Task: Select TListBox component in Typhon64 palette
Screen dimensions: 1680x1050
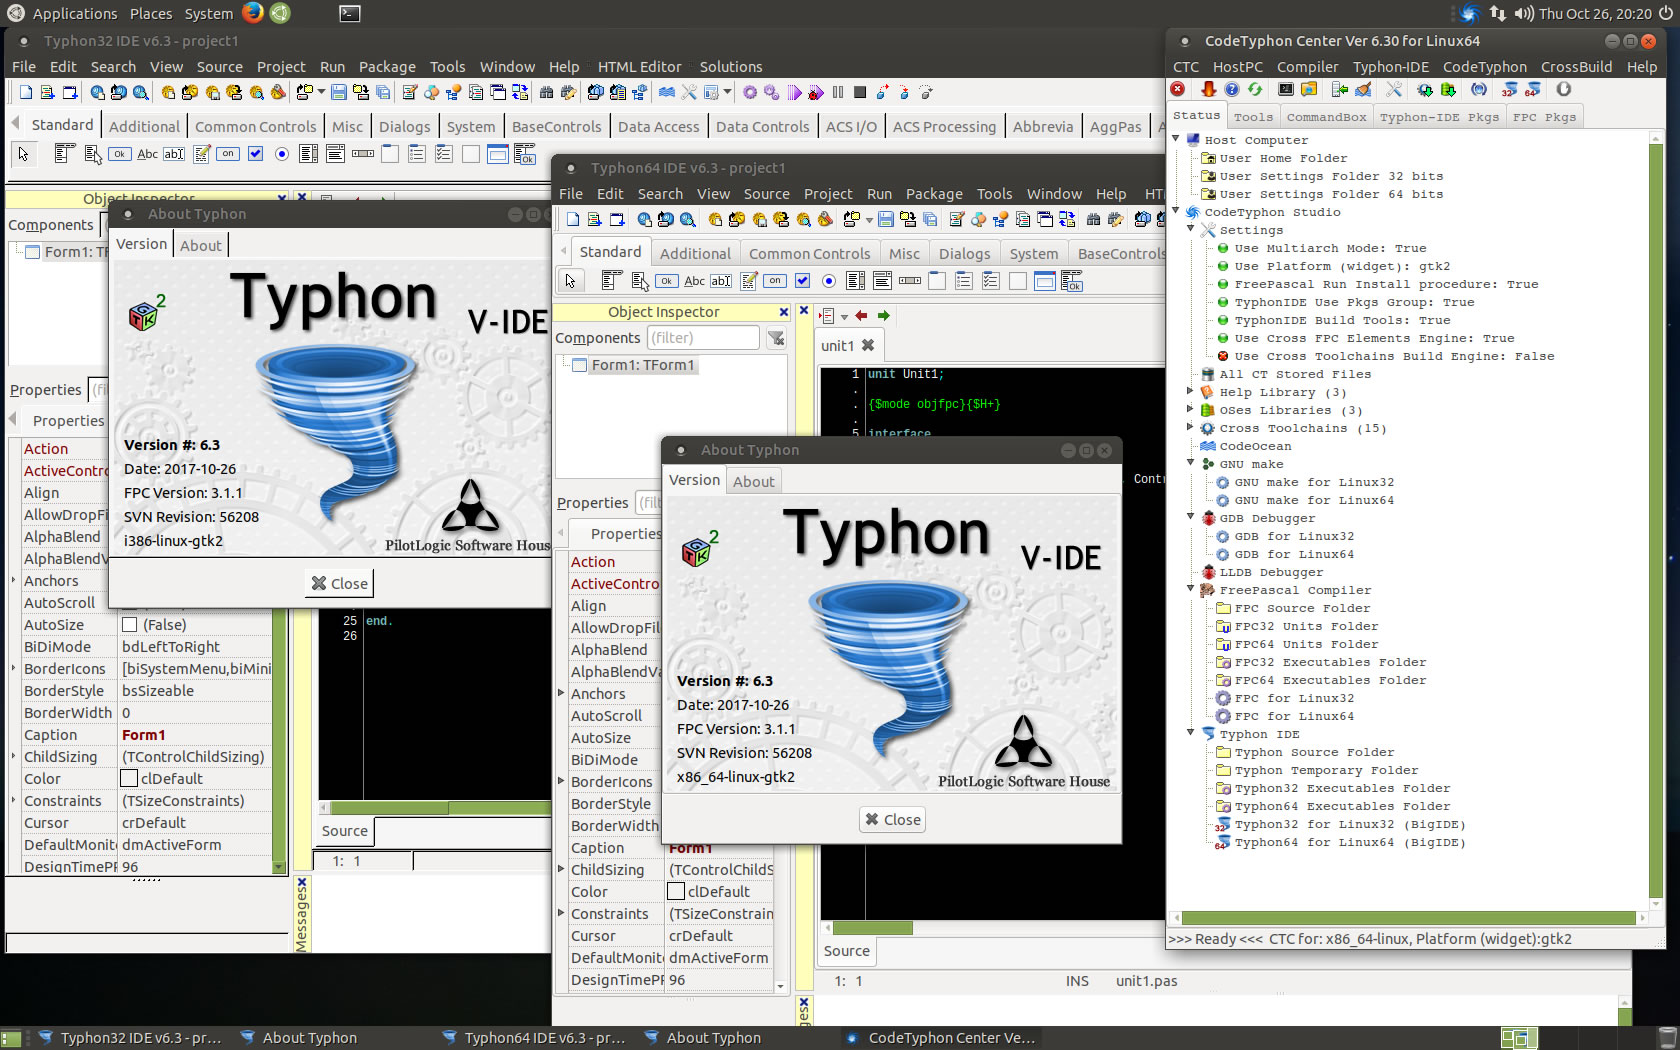Action: (855, 281)
